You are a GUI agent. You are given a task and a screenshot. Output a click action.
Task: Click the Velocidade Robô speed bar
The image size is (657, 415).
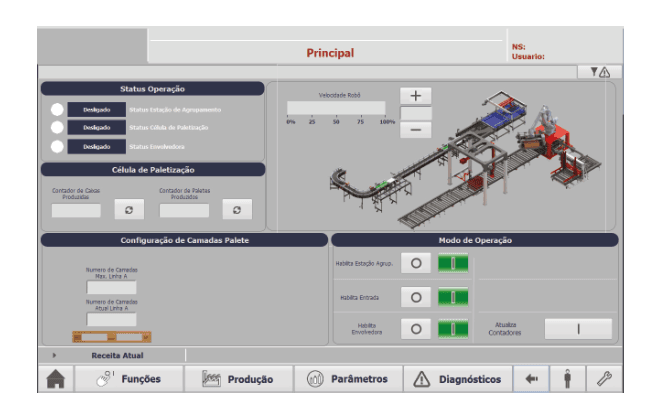tap(336, 108)
